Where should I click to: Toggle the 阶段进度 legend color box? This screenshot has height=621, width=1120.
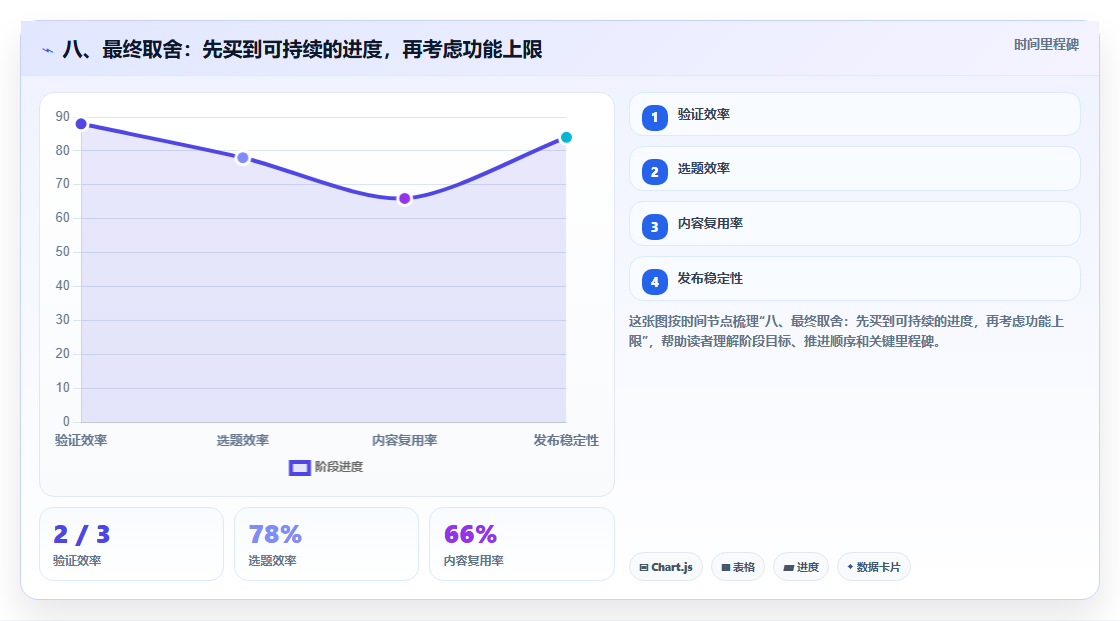click(x=299, y=467)
